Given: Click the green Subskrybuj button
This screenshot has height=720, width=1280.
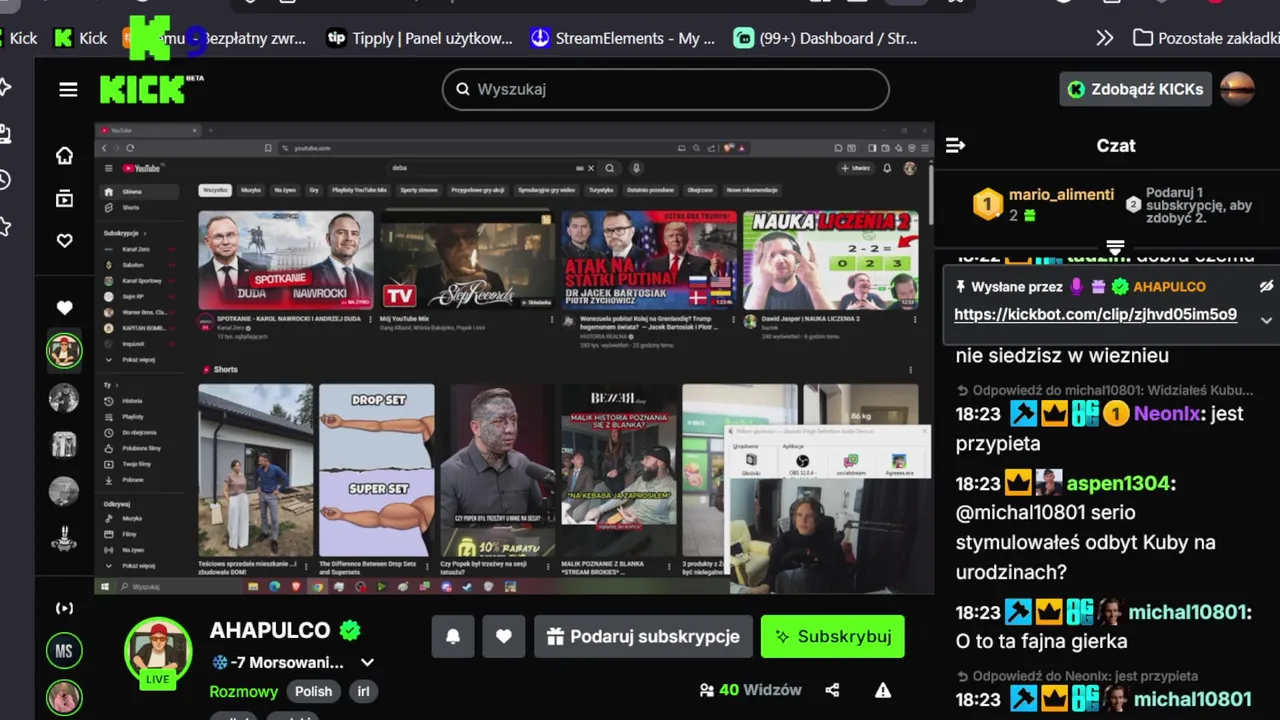Looking at the screenshot, I should point(832,636).
